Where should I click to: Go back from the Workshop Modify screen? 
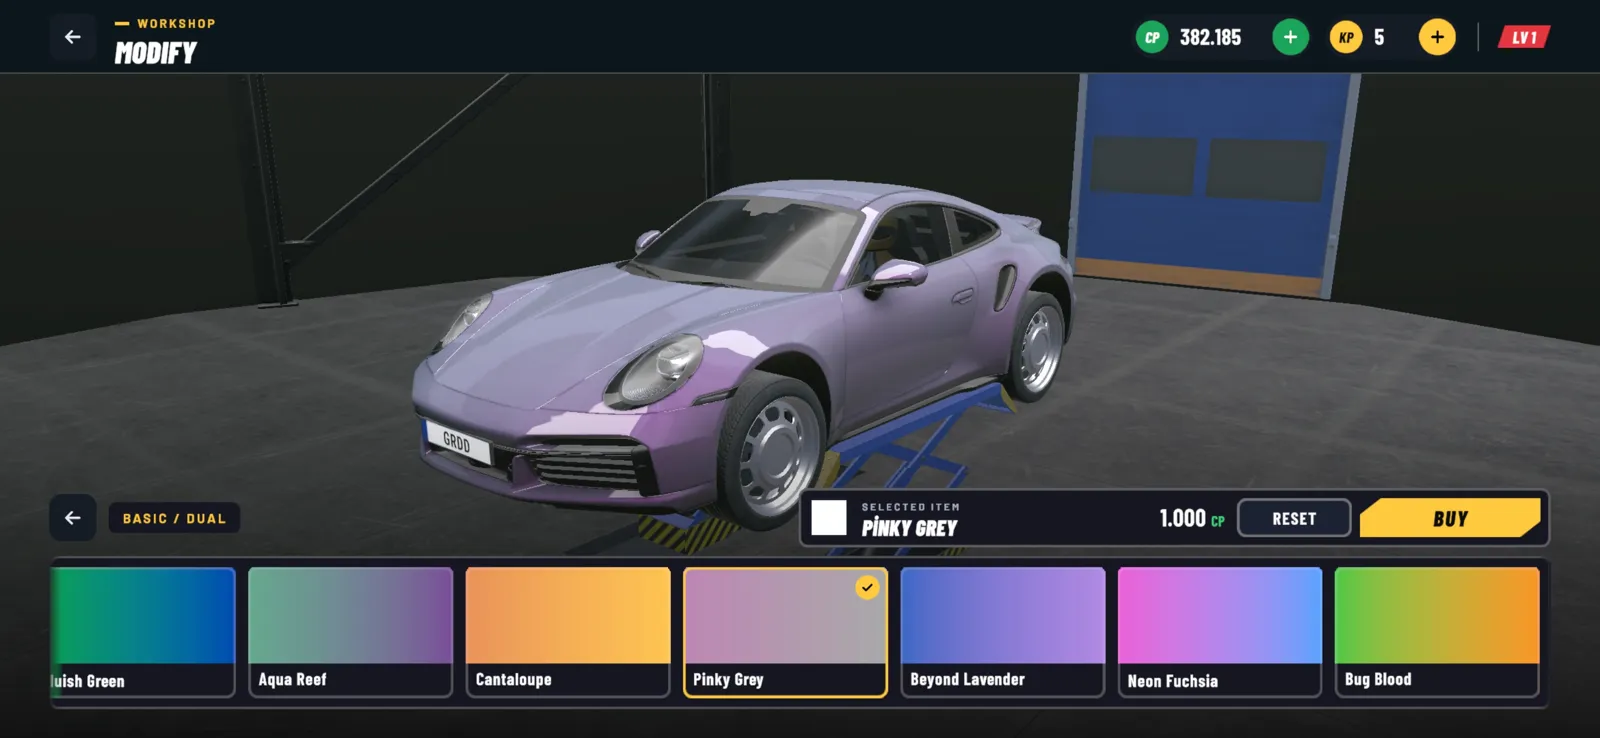pos(73,37)
